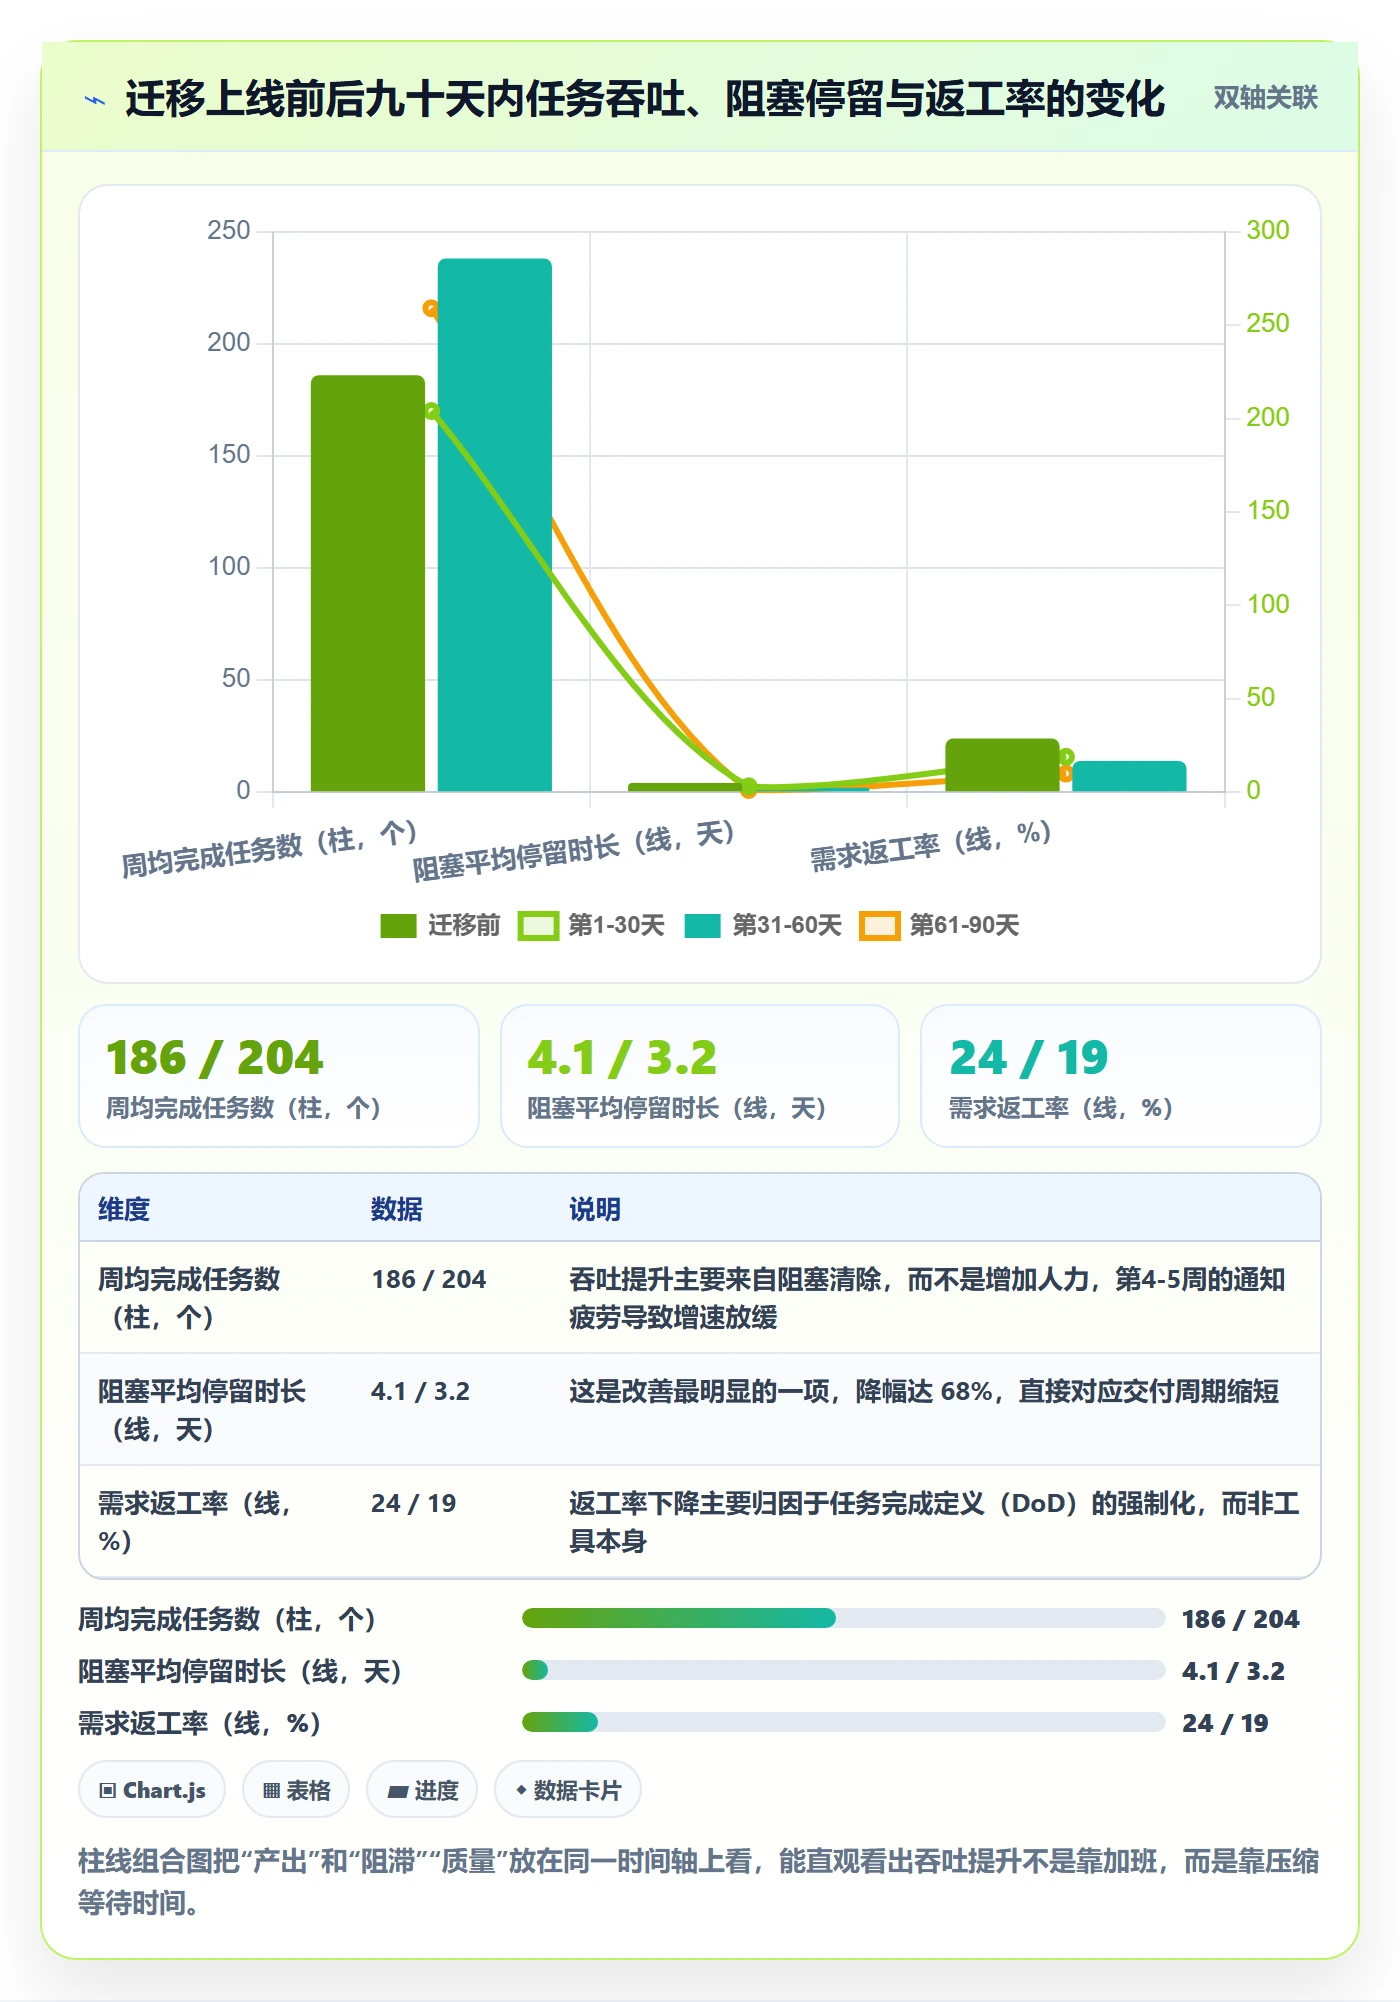Select the Chart.js chip
Screen dimensions: 1400x2002
152,1790
